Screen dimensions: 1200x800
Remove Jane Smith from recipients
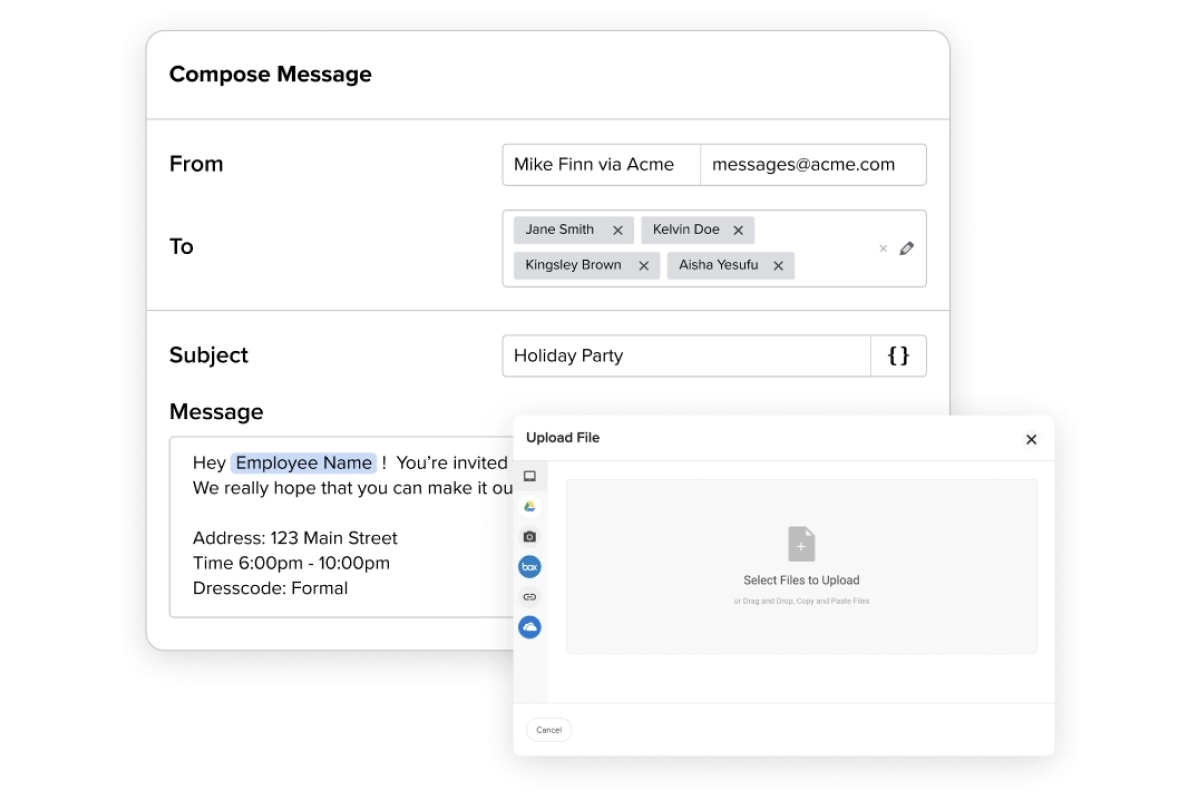tap(617, 229)
